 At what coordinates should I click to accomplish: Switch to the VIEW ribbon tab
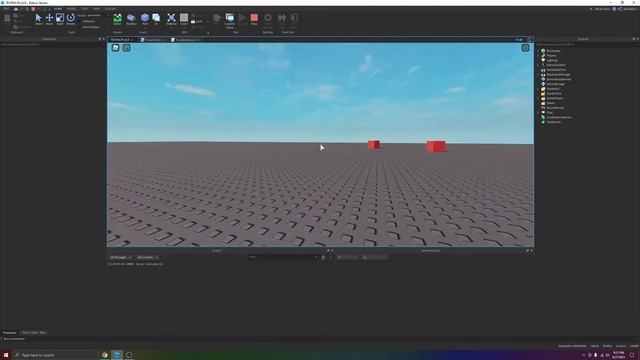(x=96, y=9)
